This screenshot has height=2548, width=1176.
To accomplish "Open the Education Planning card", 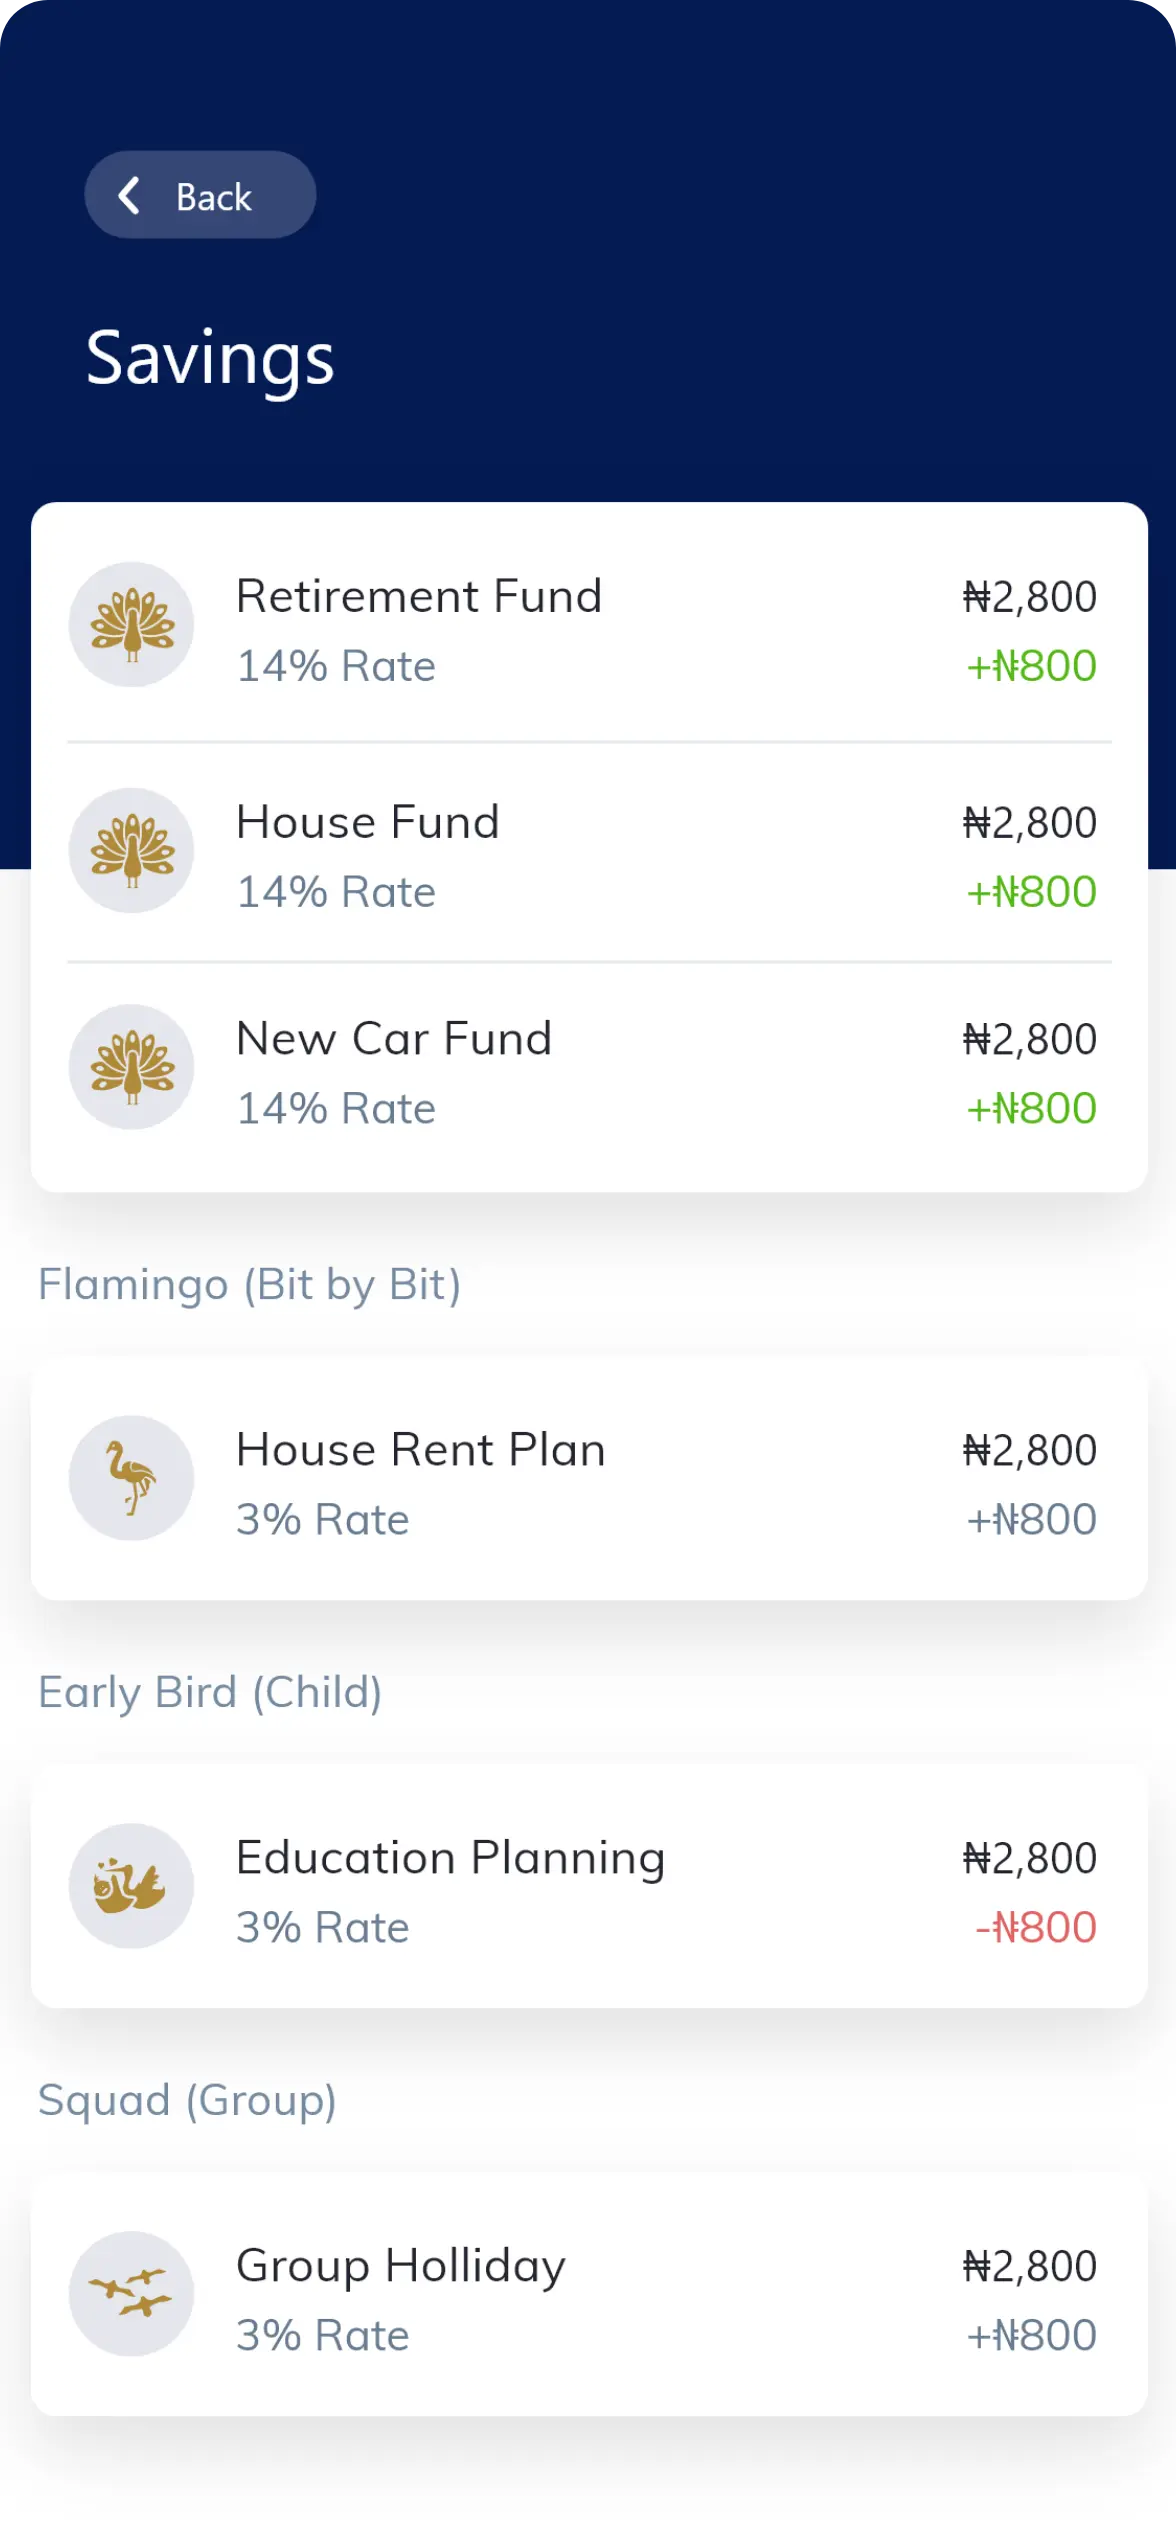I will (589, 1886).
